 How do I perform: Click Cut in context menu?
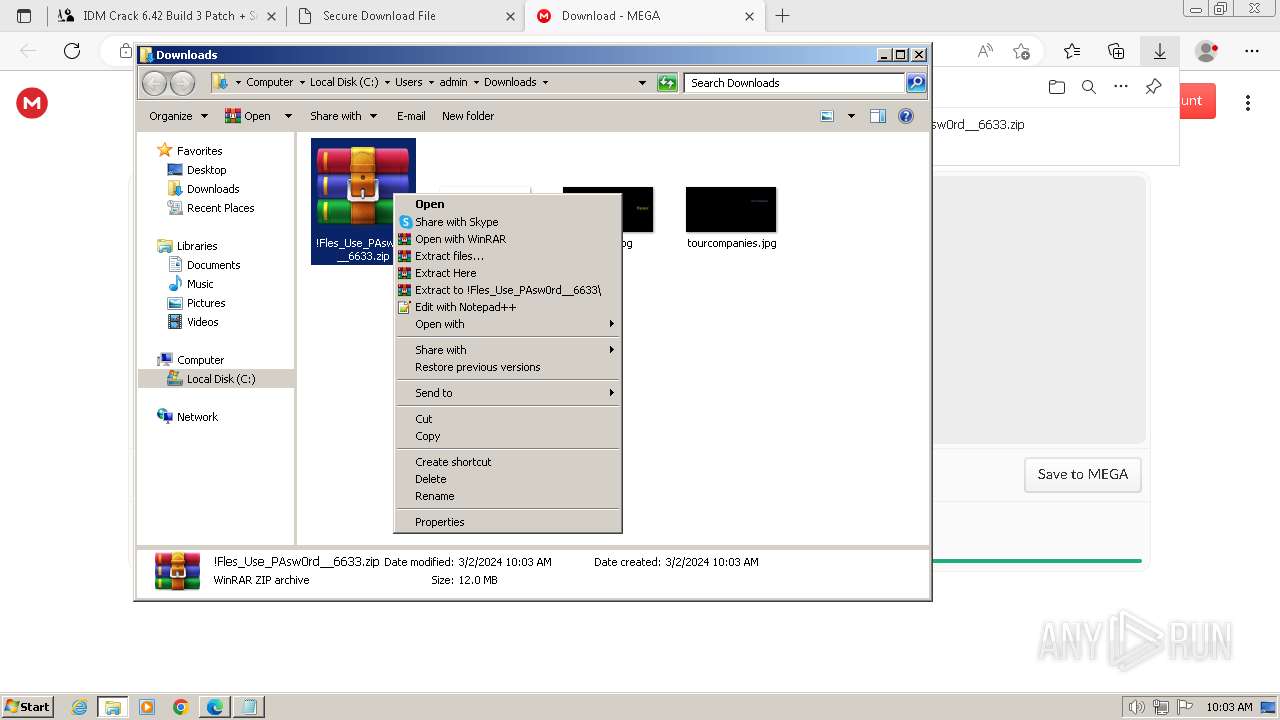[508, 419]
